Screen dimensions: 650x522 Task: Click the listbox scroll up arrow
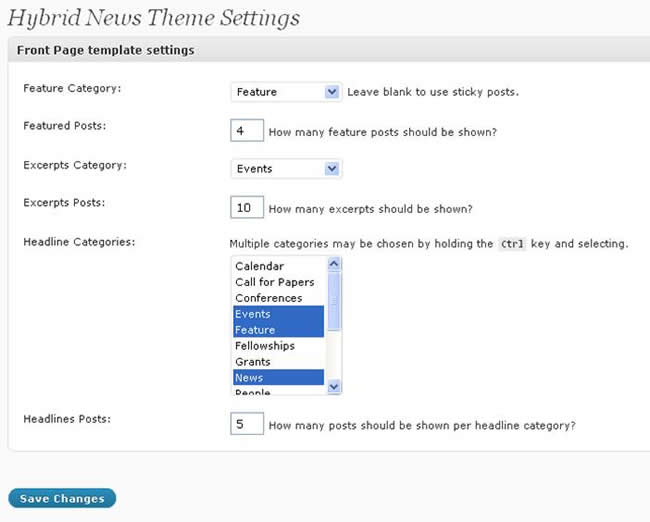(x=334, y=264)
